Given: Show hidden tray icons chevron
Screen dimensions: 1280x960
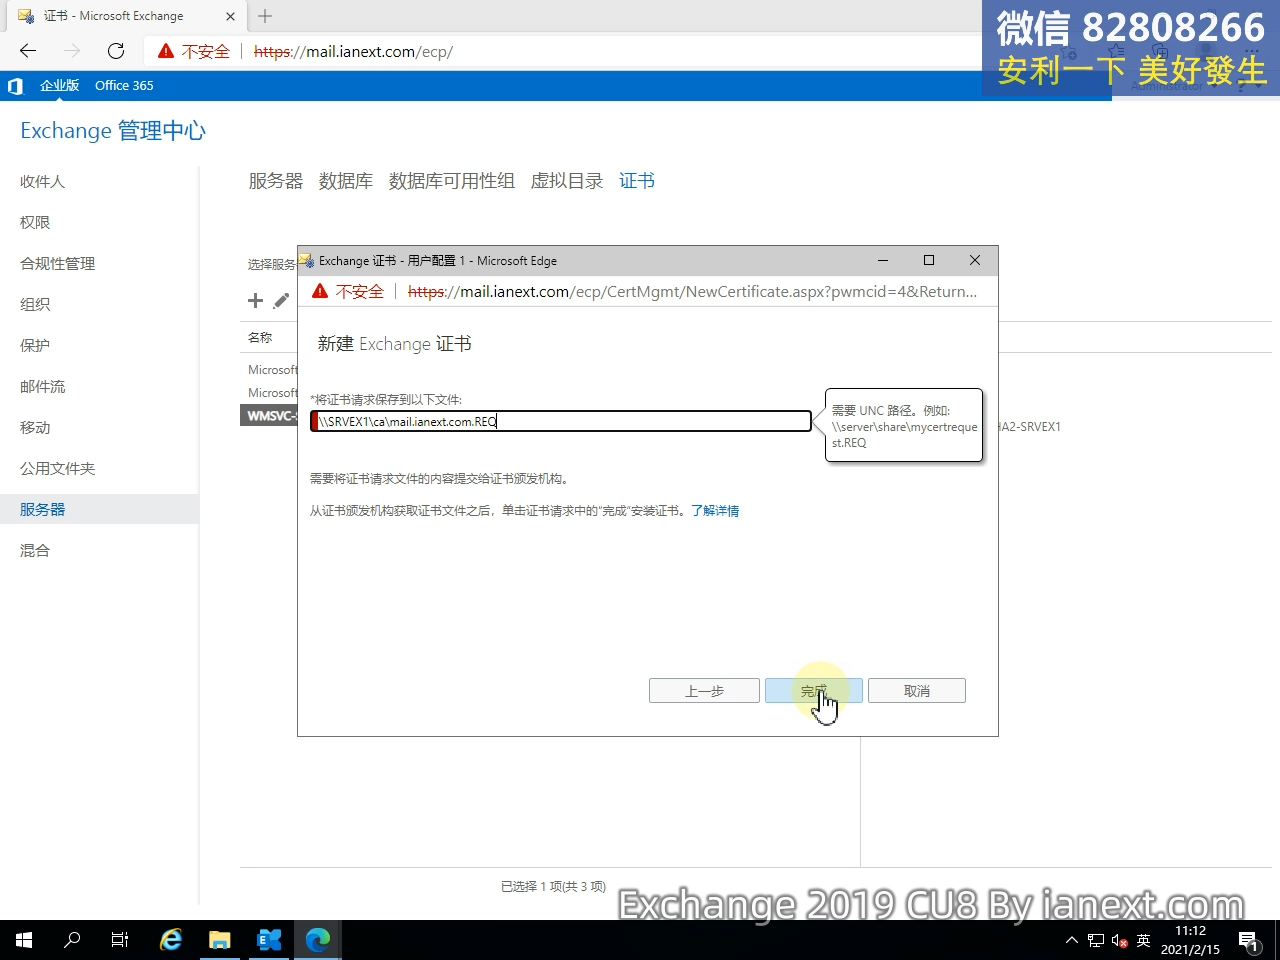Looking at the screenshot, I should (1072, 940).
